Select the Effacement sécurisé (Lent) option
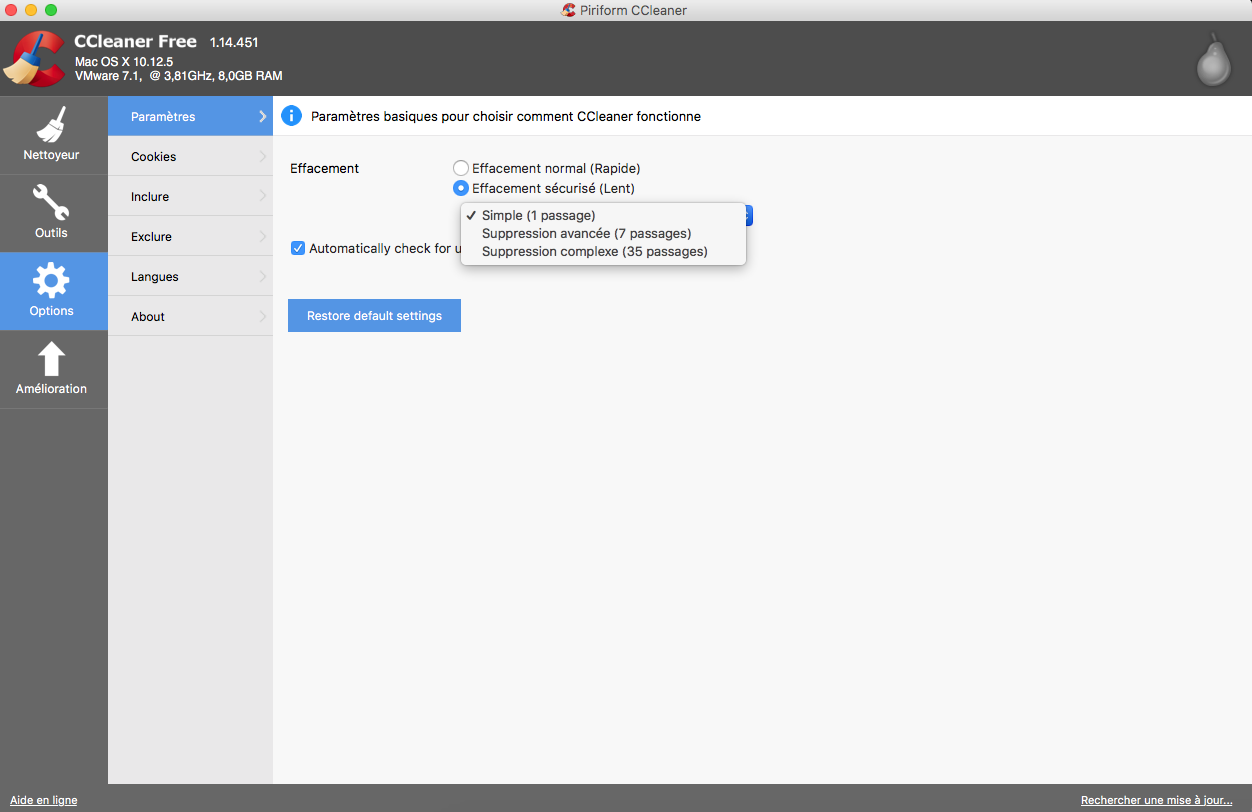Viewport: 1252px width, 812px height. point(460,188)
